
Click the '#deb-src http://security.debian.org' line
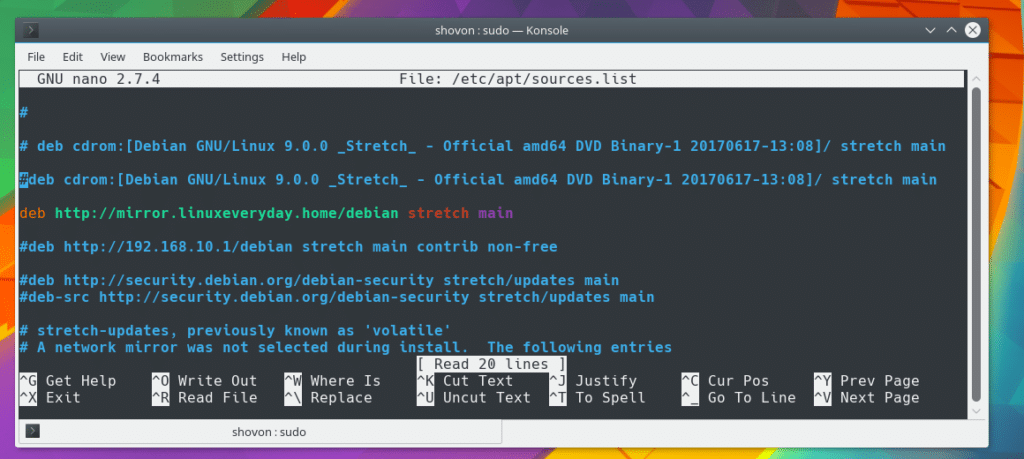coord(337,297)
